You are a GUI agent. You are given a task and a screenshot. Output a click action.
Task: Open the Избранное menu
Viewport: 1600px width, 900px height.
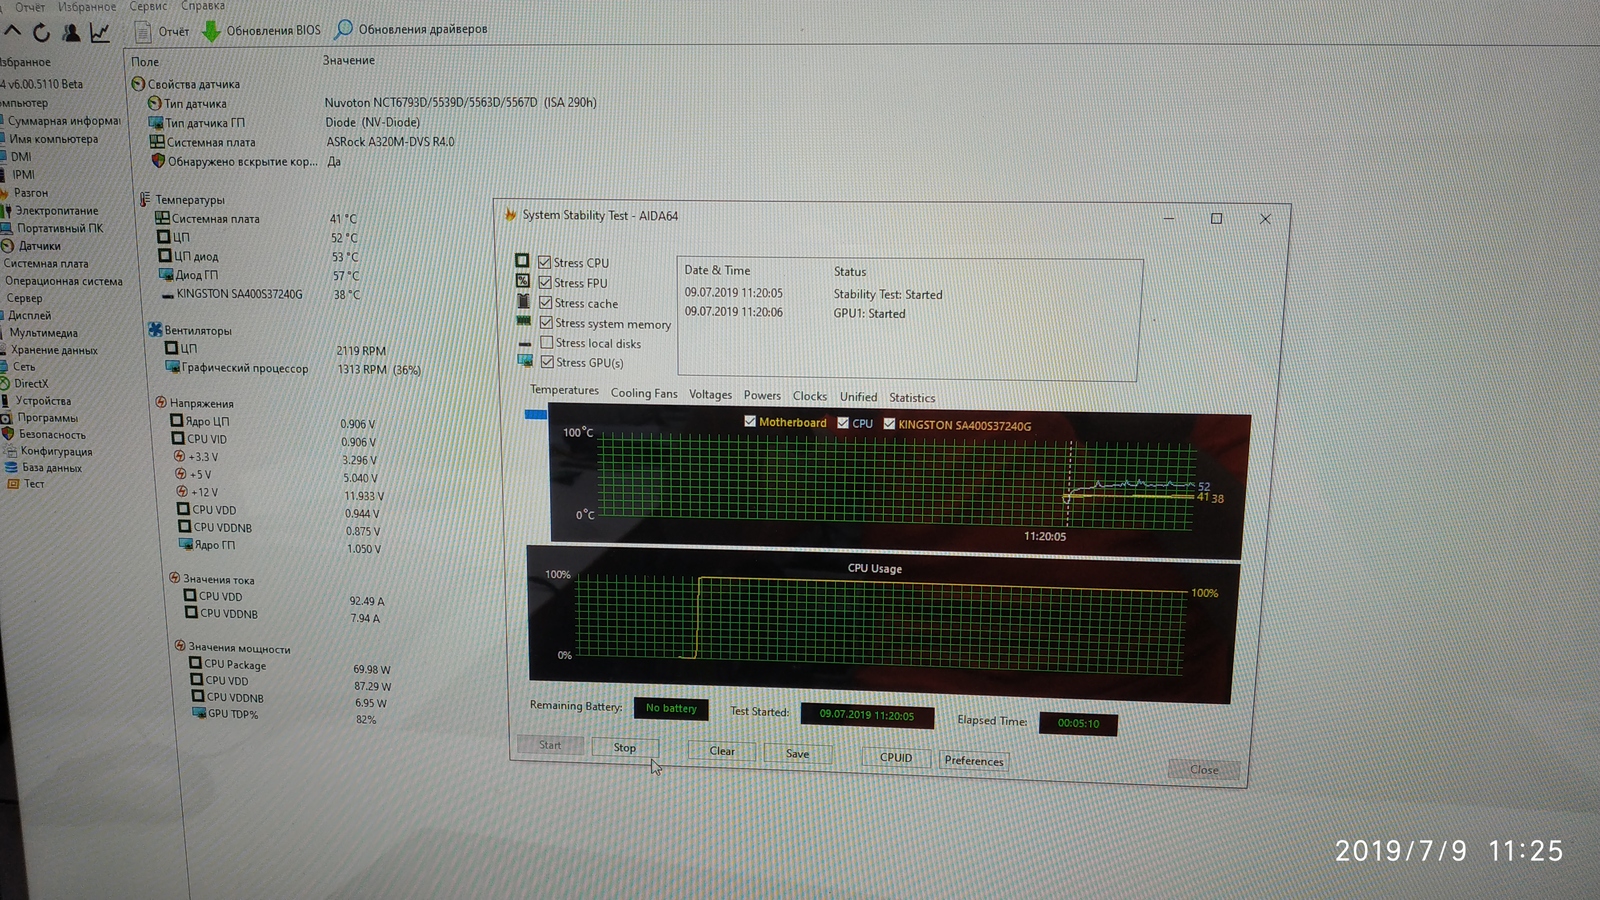(87, 6)
